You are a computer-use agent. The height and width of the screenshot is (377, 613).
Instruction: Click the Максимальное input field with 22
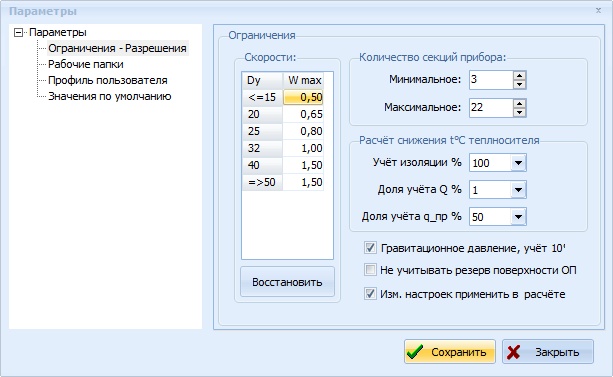coord(491,108)
